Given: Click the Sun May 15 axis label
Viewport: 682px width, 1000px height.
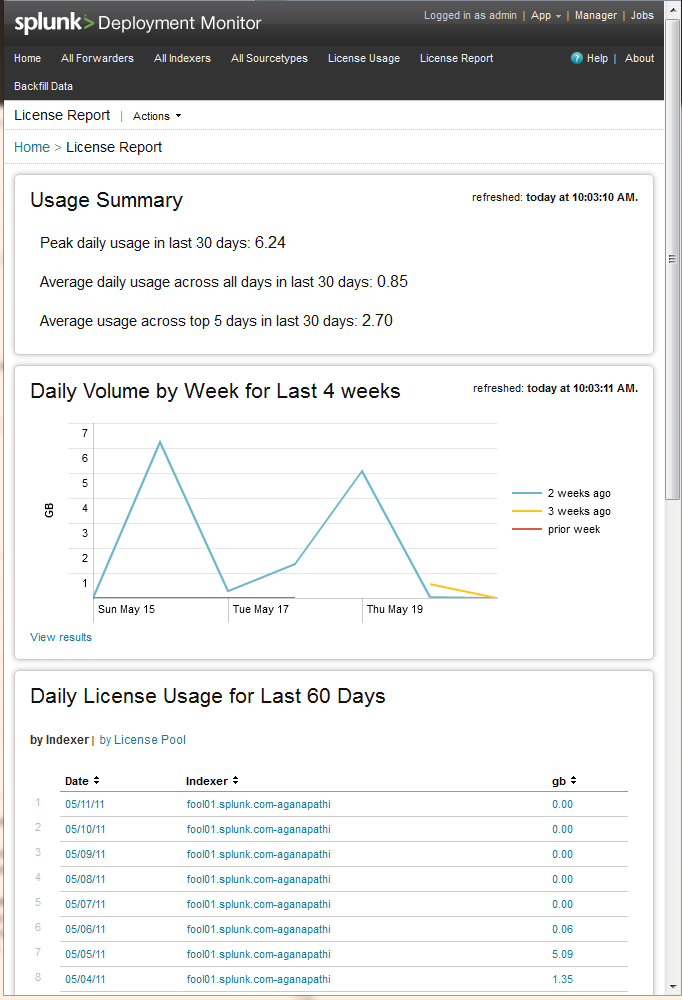Looking at the screenshot, I should point(126,609).
